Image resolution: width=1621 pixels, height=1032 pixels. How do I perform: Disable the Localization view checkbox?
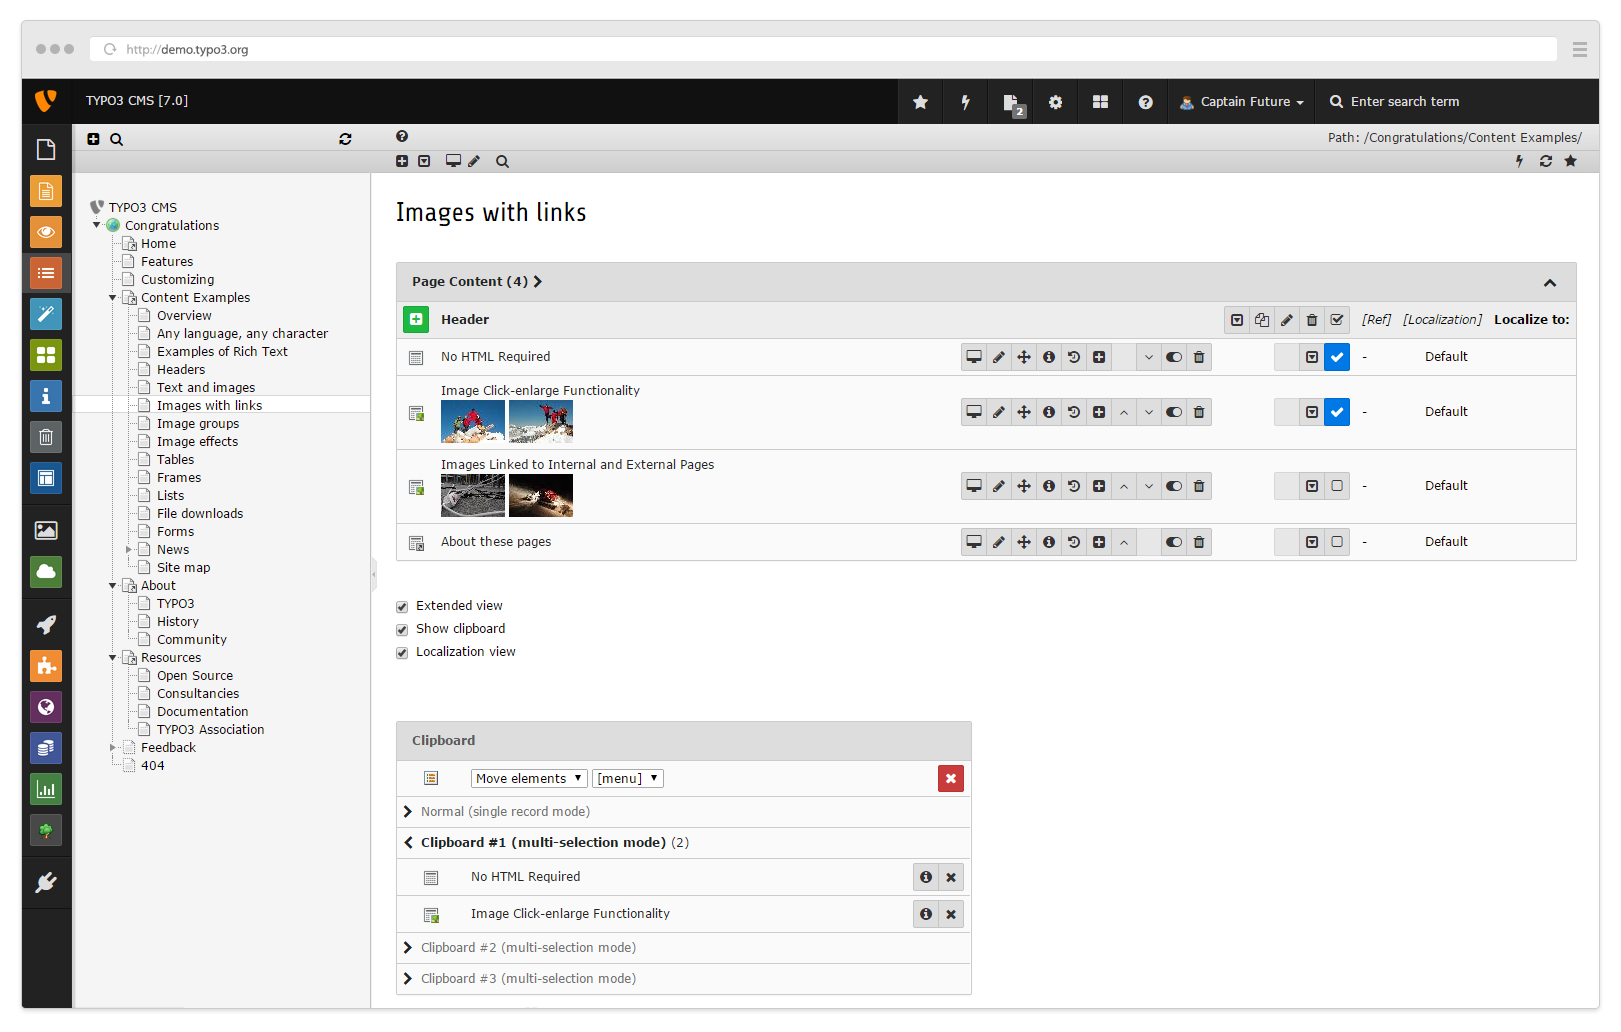tap(402, 653)
